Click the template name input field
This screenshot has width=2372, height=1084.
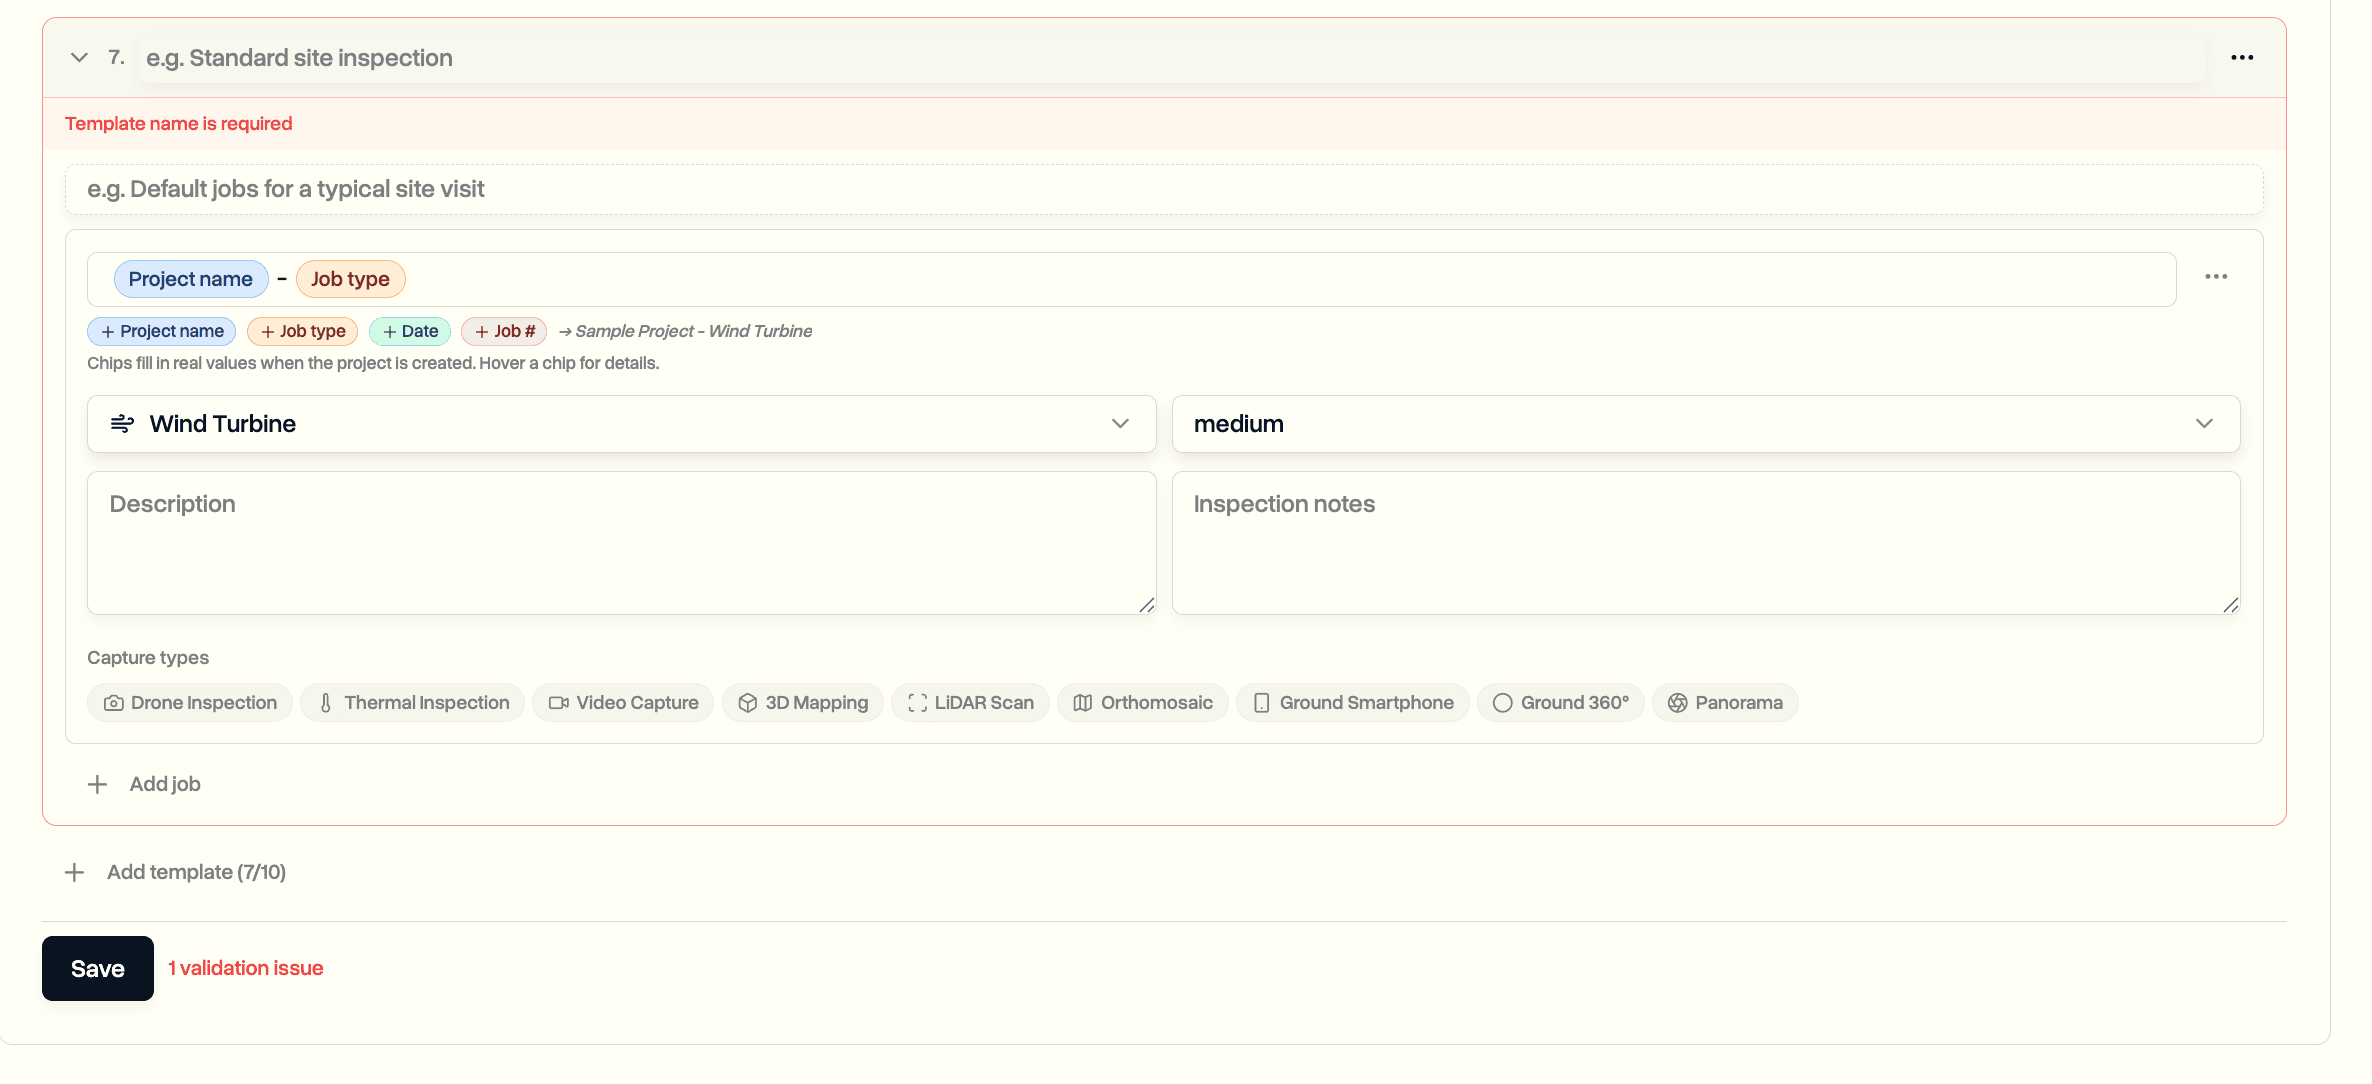(x=1172, y=58)
